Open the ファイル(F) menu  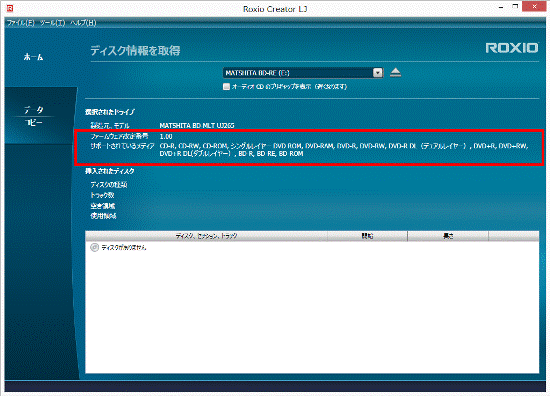point(21,23)
